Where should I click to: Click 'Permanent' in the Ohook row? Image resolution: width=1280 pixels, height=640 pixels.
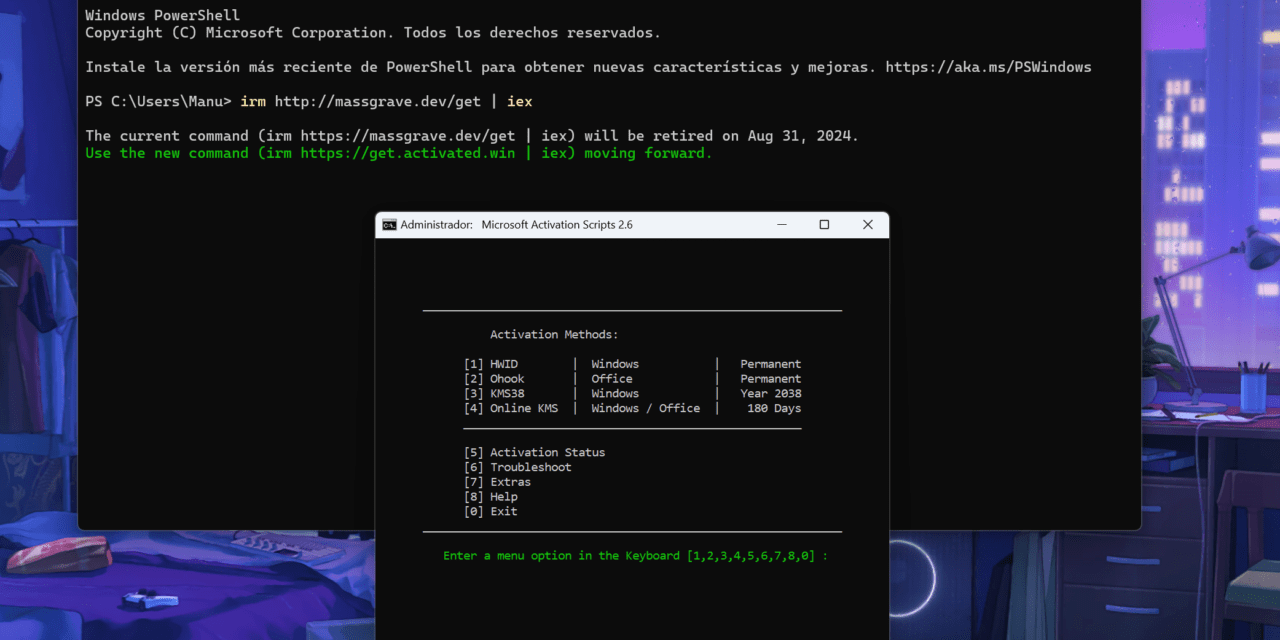(771, 379)
